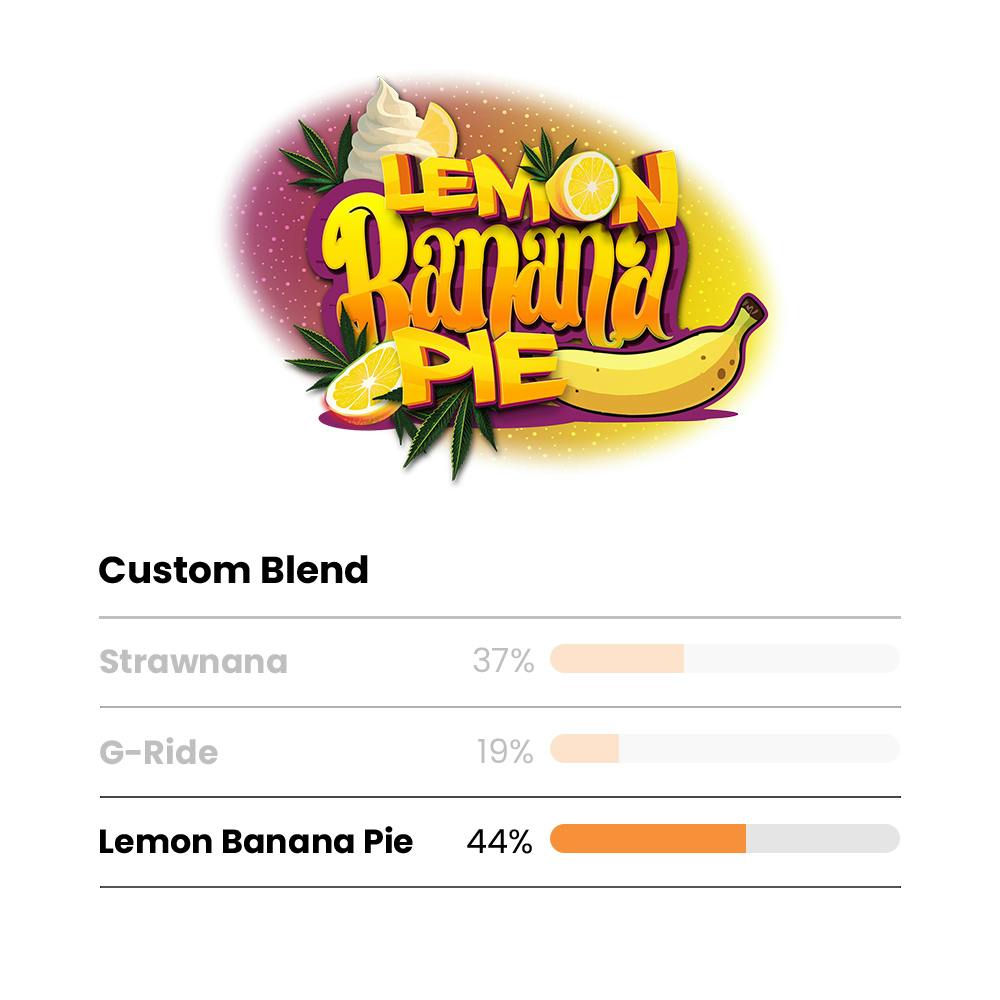Click the Custom Blend heading
Screen dimensions: 1000x1000
tap(233, 570)
